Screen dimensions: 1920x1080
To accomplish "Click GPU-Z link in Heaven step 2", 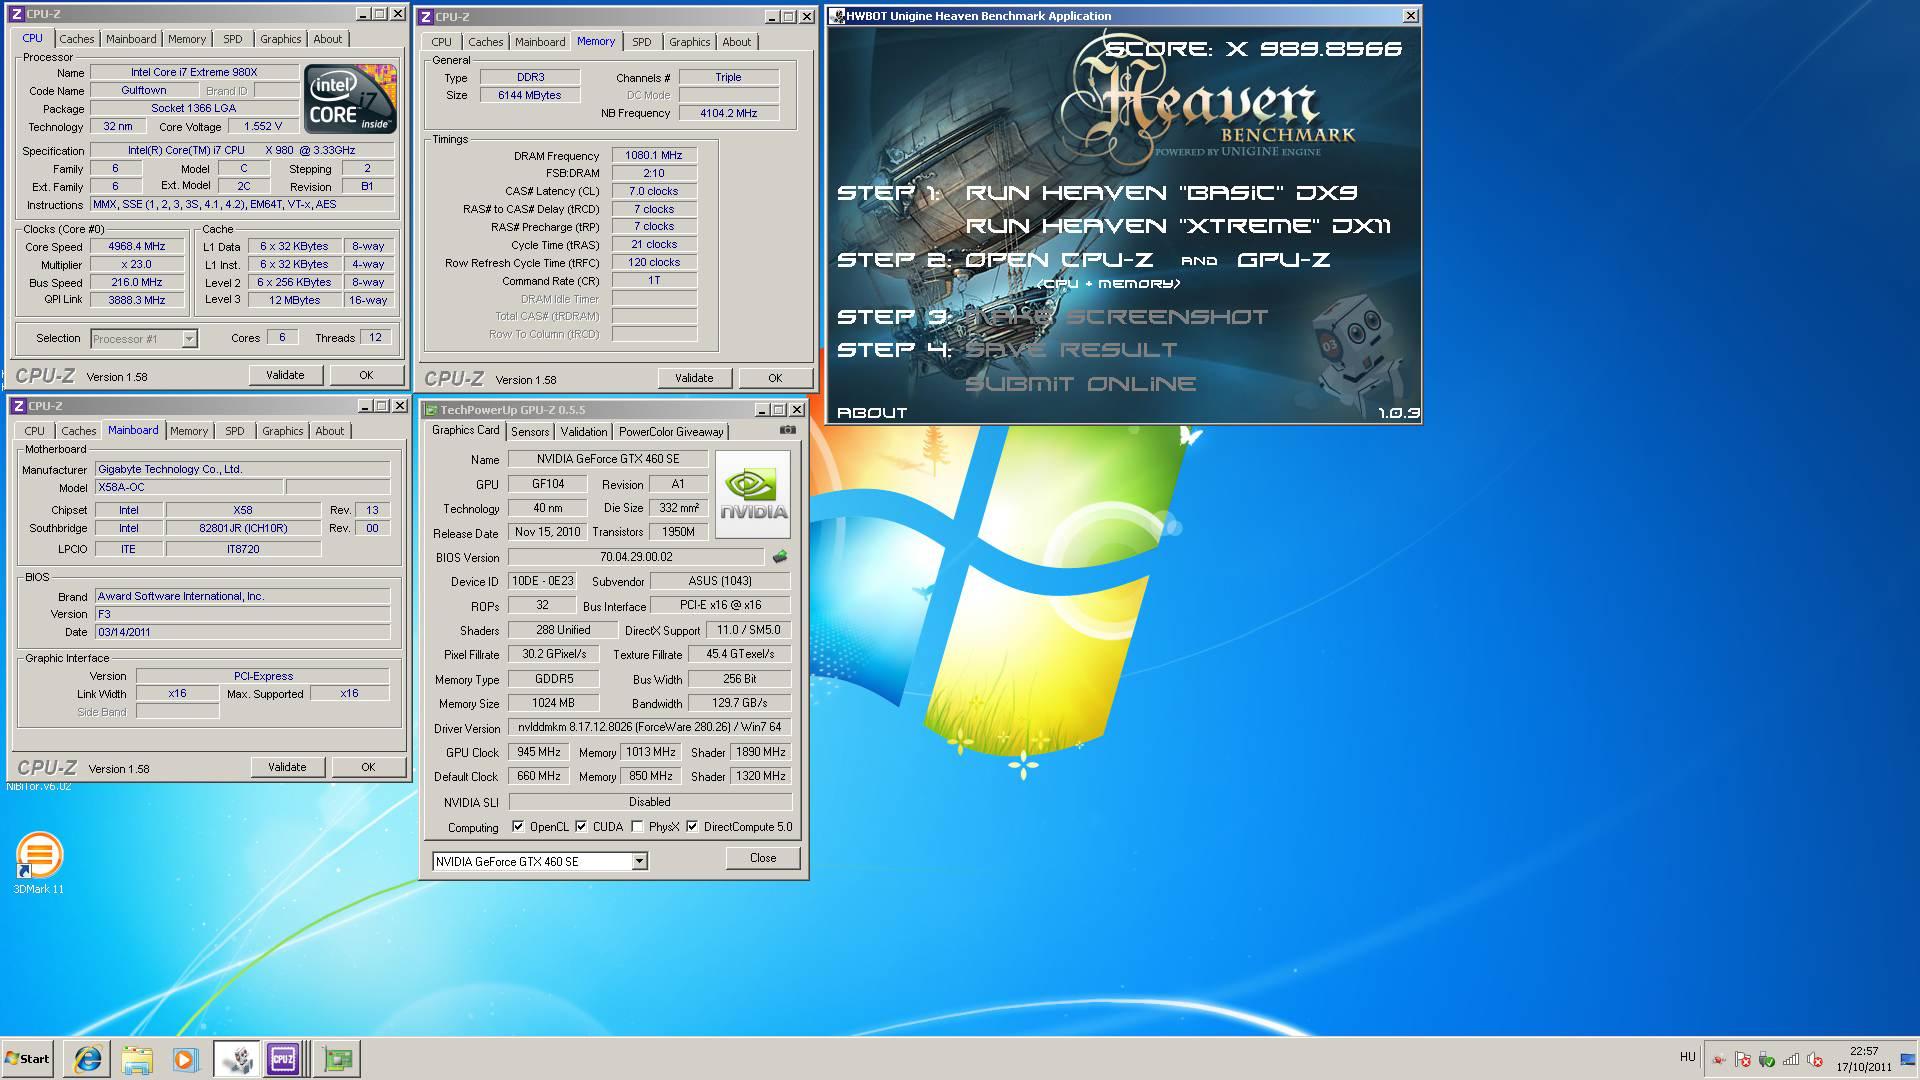I will coord(1283,260).
